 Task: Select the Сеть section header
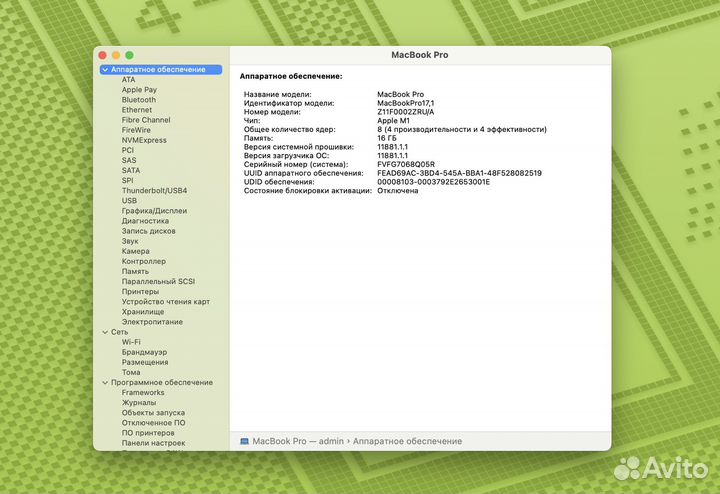[119, 332]
